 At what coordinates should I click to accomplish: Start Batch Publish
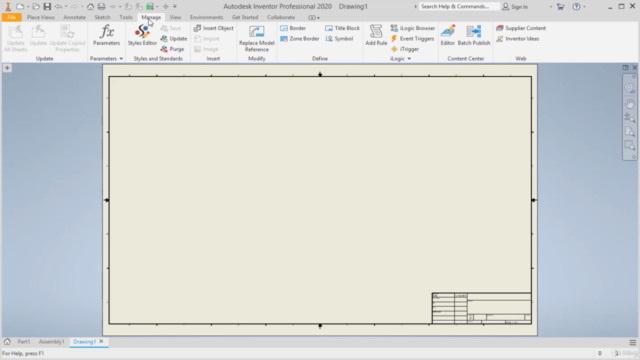[474, 35]
